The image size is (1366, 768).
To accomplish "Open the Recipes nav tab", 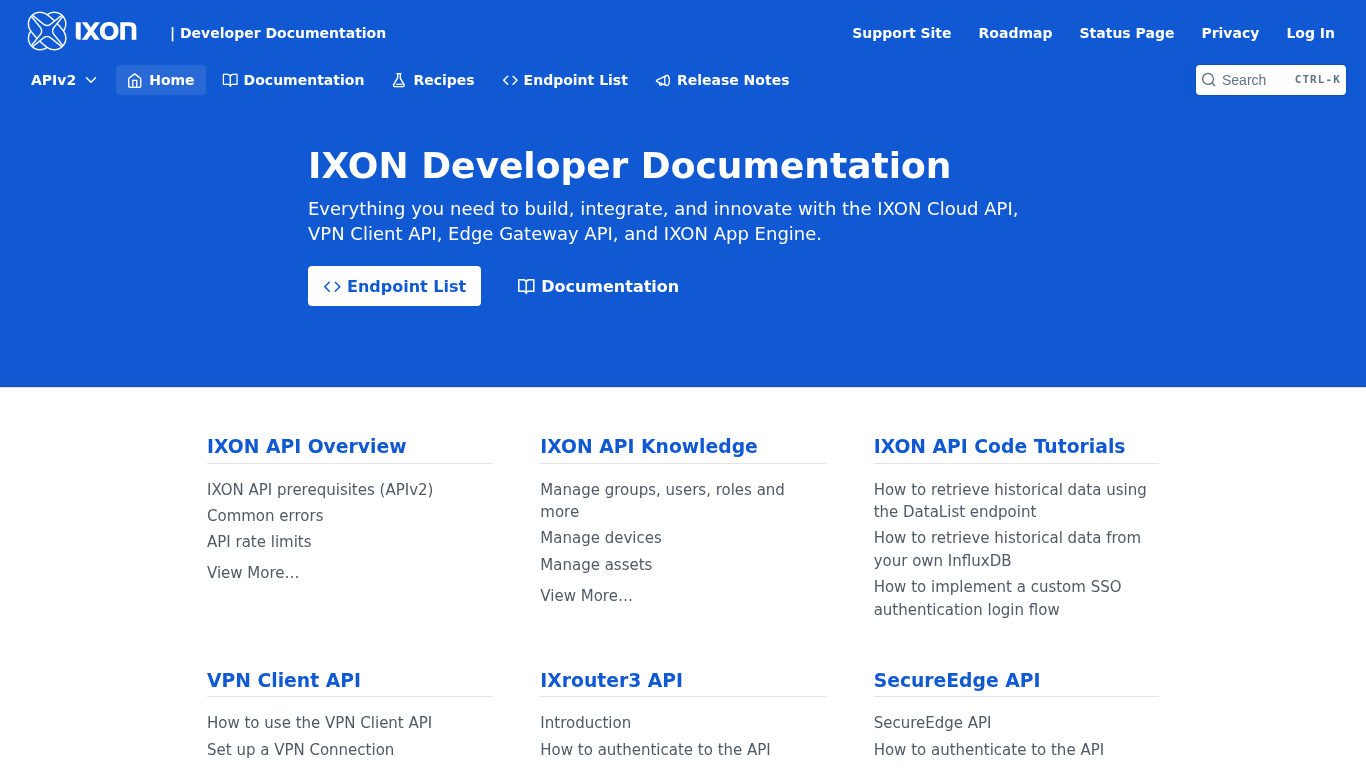I will point(433,80).
